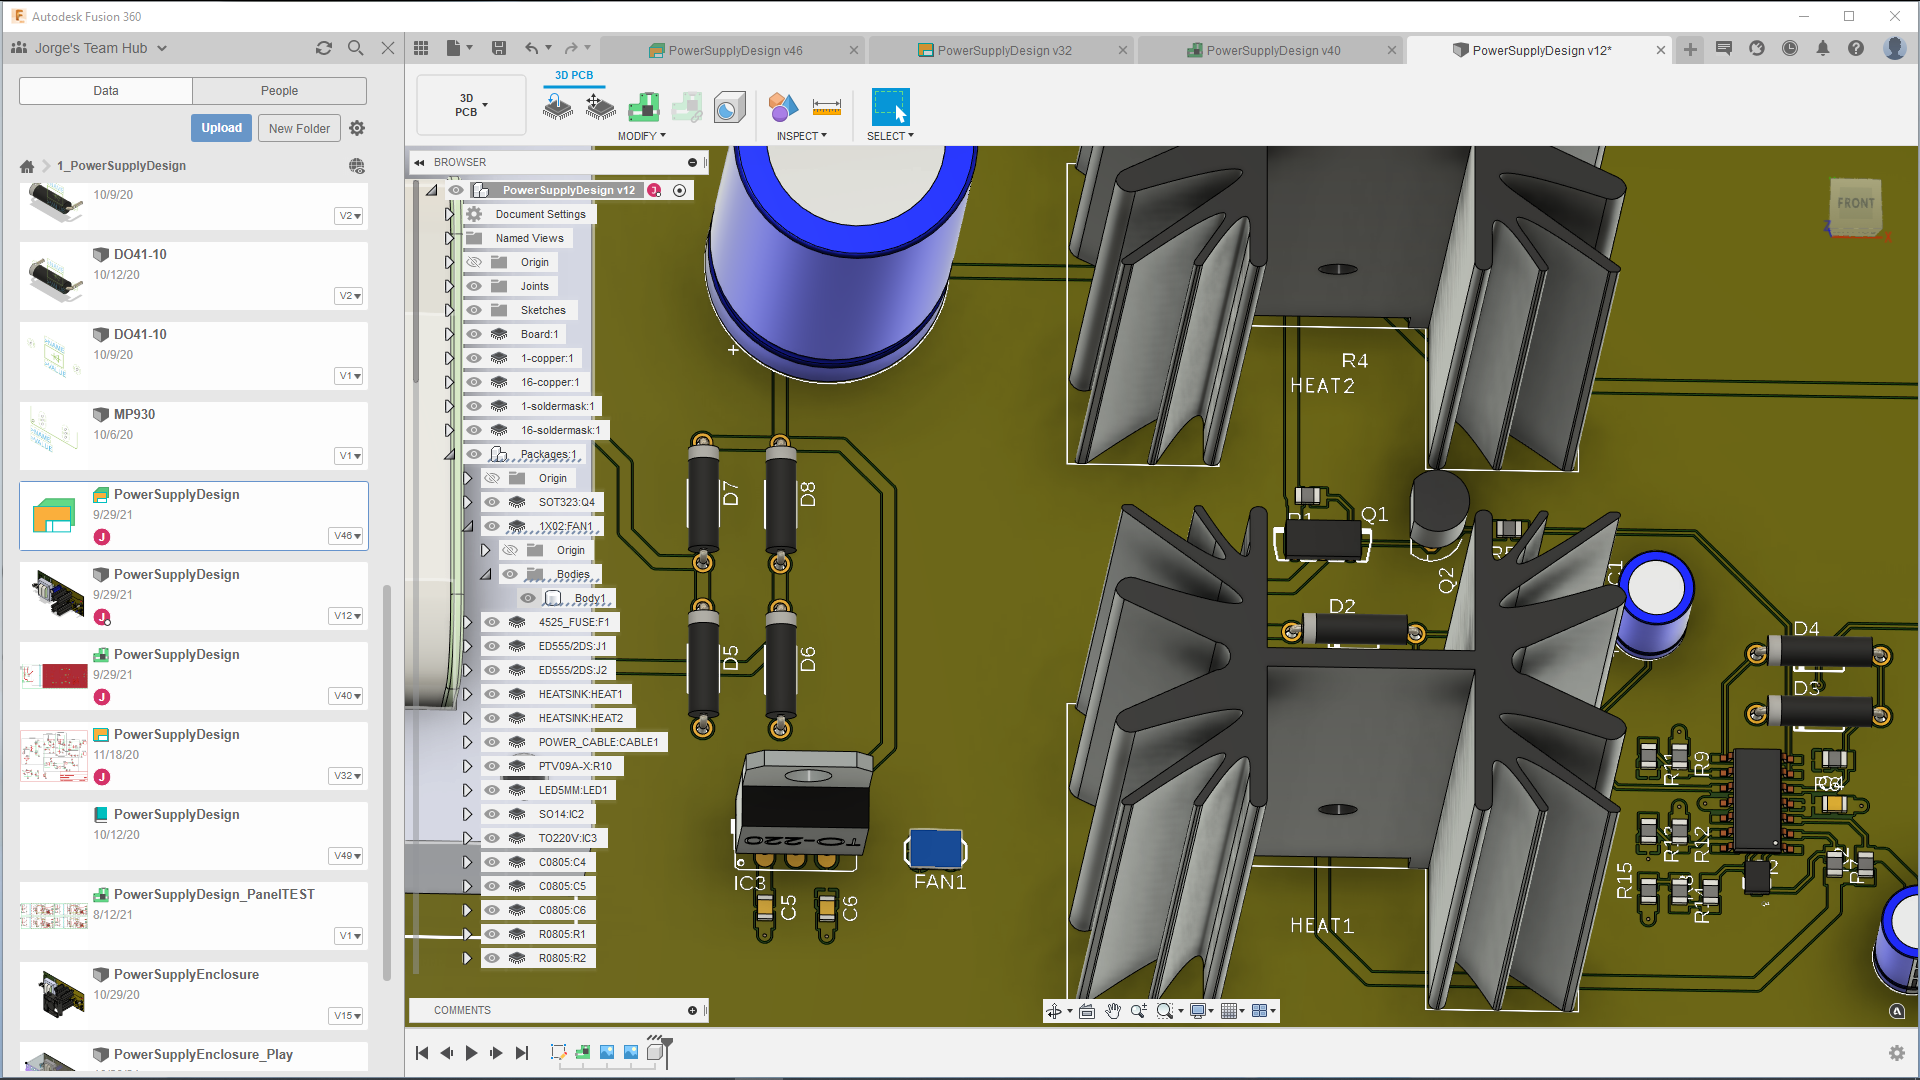The height and width of the screenshot is (1080, 1920).
Task: Click the green board shape modify icon
Action: click(x=643, y=106)
